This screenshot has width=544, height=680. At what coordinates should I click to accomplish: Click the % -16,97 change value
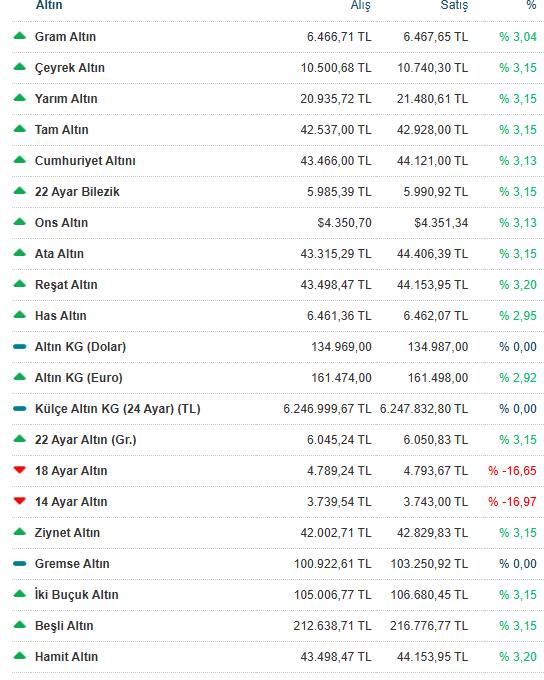(512, 502)
